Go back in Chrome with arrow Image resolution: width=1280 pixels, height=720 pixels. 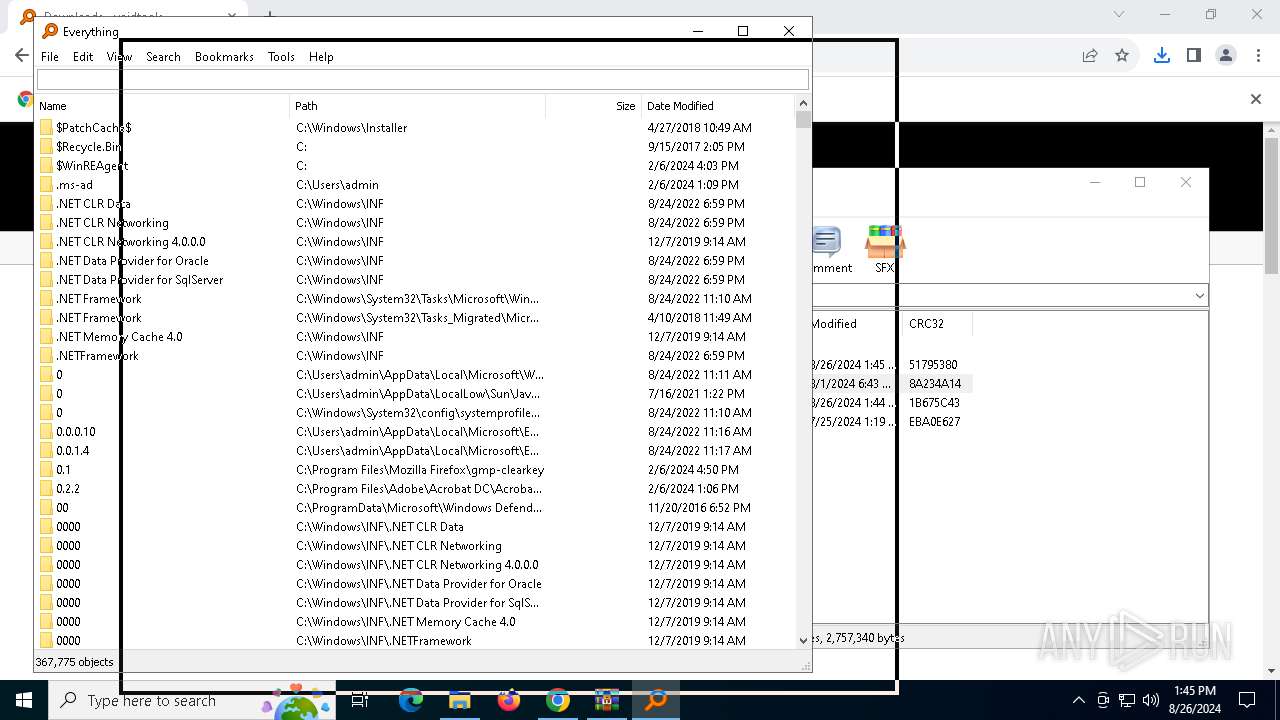coord(21,56)
